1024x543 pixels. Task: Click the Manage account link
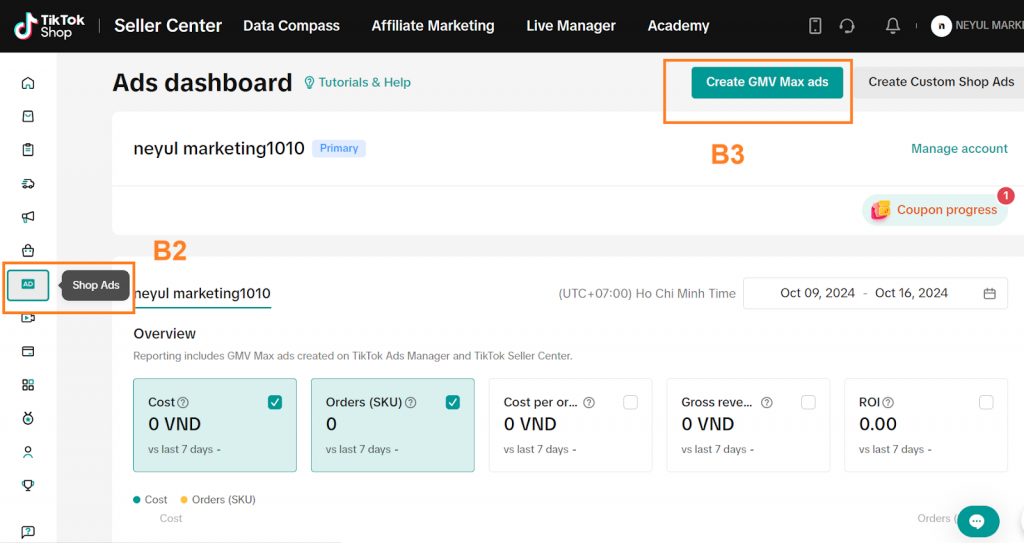click(x=959, y=149)
